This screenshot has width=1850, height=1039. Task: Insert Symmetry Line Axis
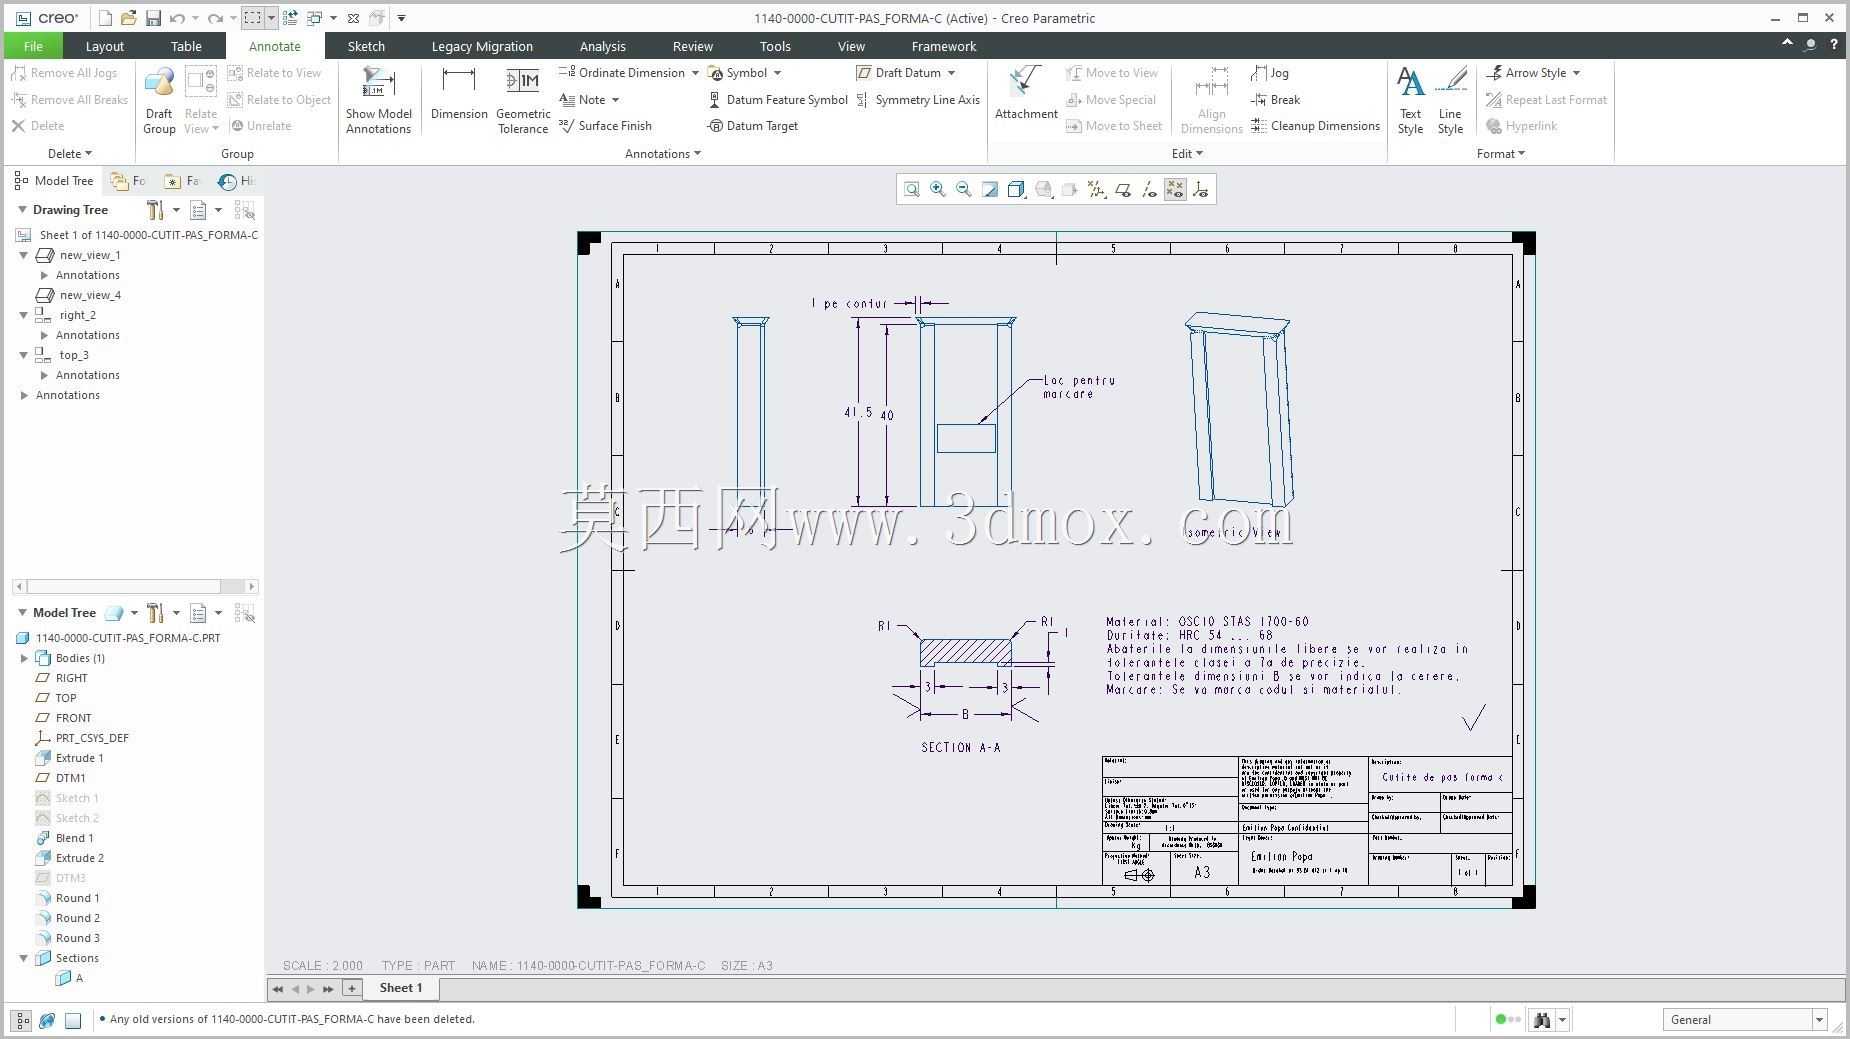click(918, 100)
